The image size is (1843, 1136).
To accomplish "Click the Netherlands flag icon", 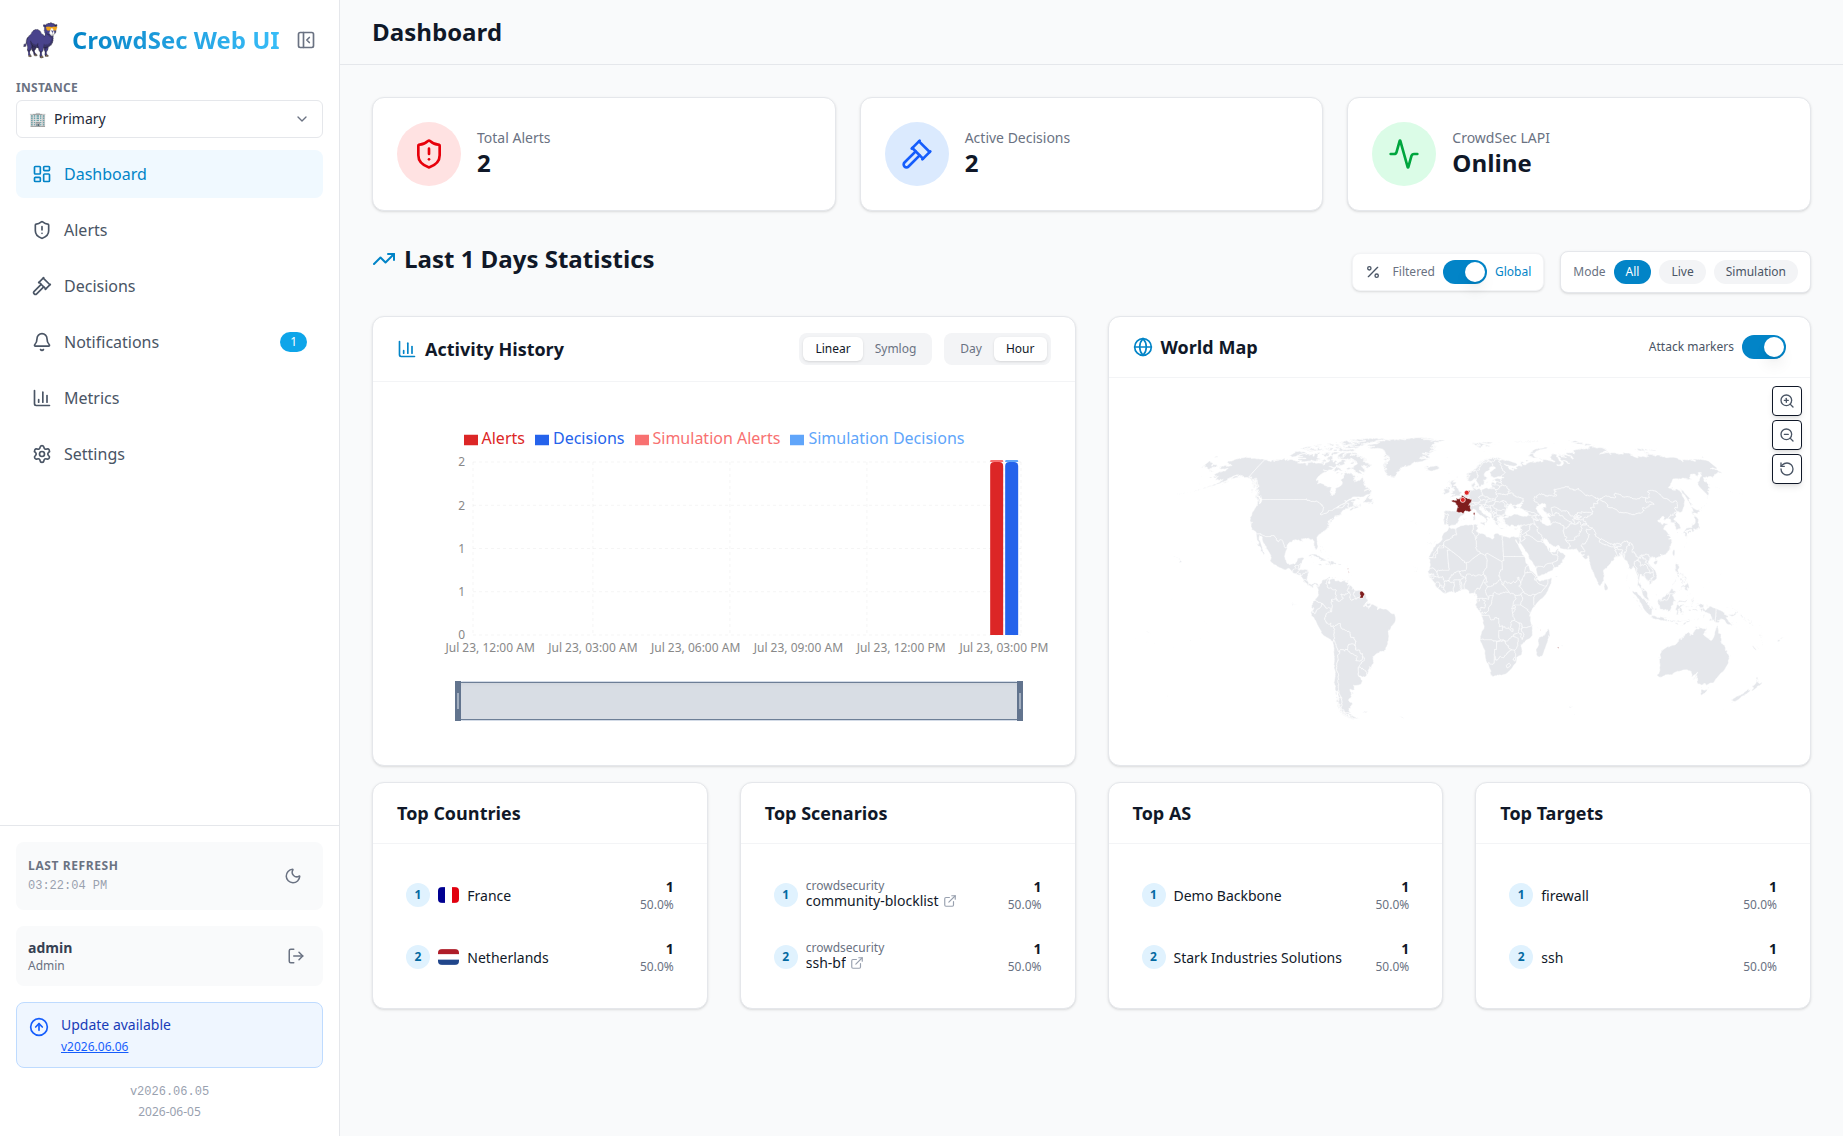I will tap(448, 957).
